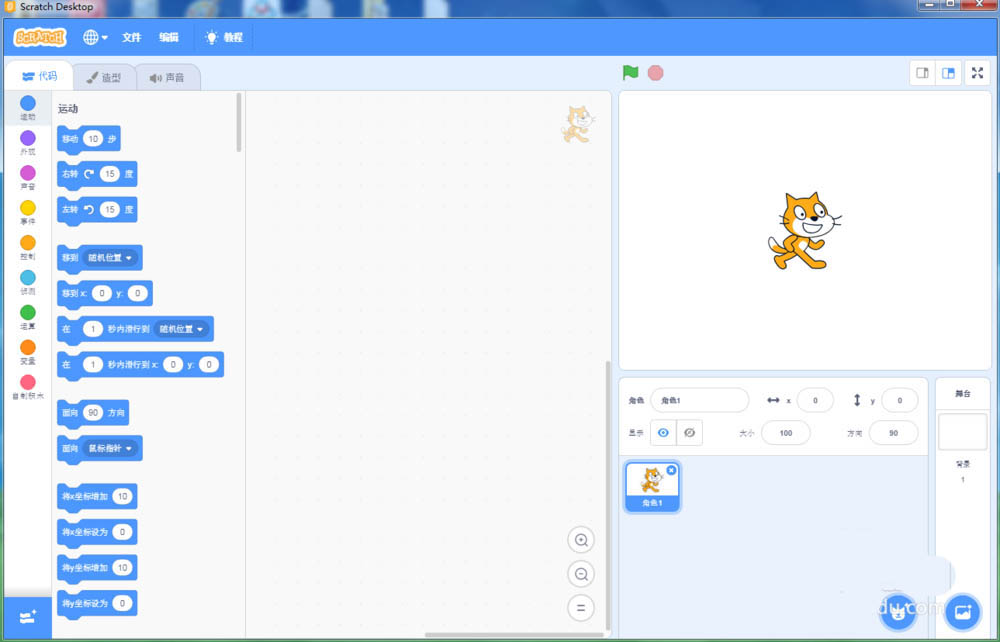Show the sprite with the eye toggle
This screenshot has width=1000, height=642.
pyautogui.click(x=663, y=432)
